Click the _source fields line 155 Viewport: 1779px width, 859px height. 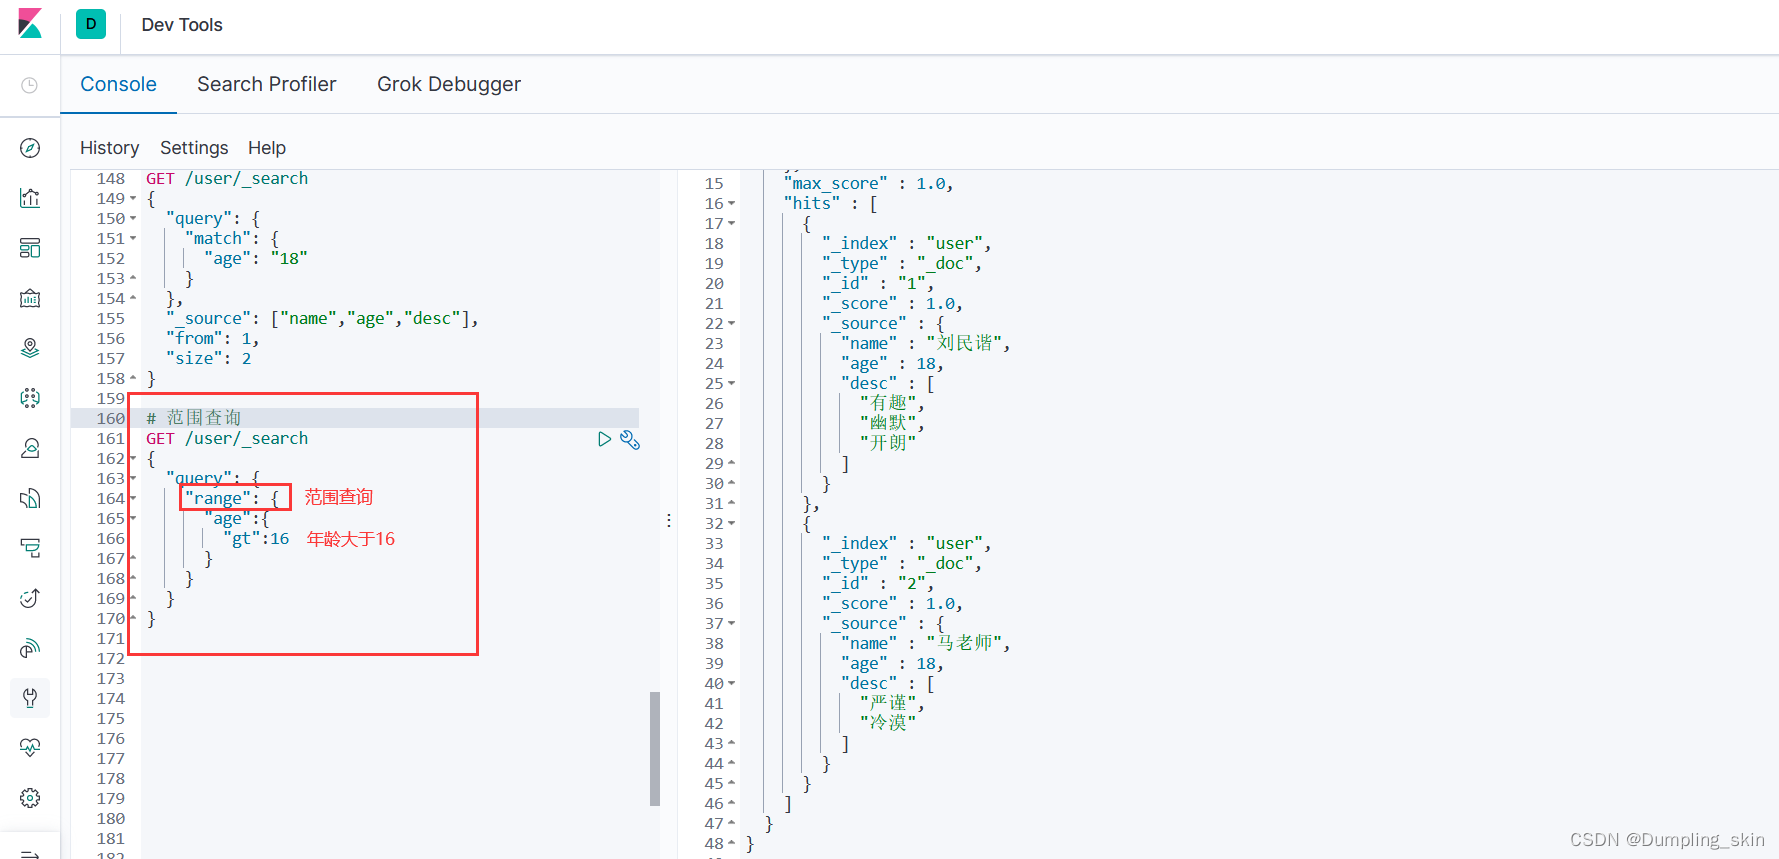322,318
